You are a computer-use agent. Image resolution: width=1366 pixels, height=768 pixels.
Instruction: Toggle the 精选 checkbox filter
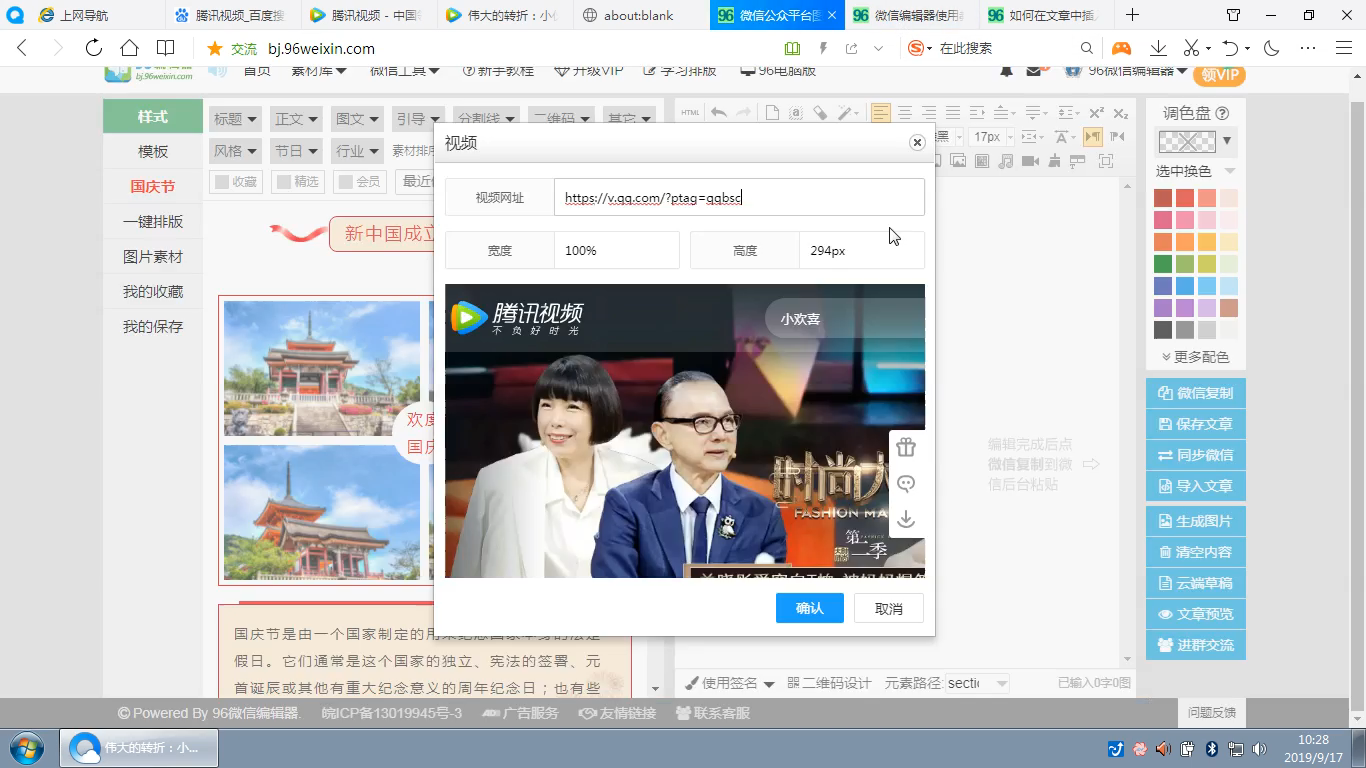(x=284, y=182)
